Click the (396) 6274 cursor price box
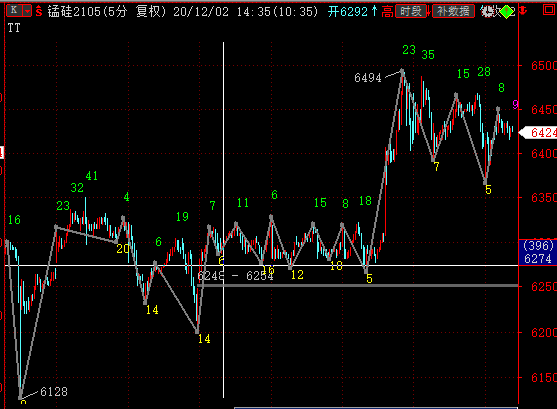The height and width of the screenshot is (409, 557). (x=538, y=252)
